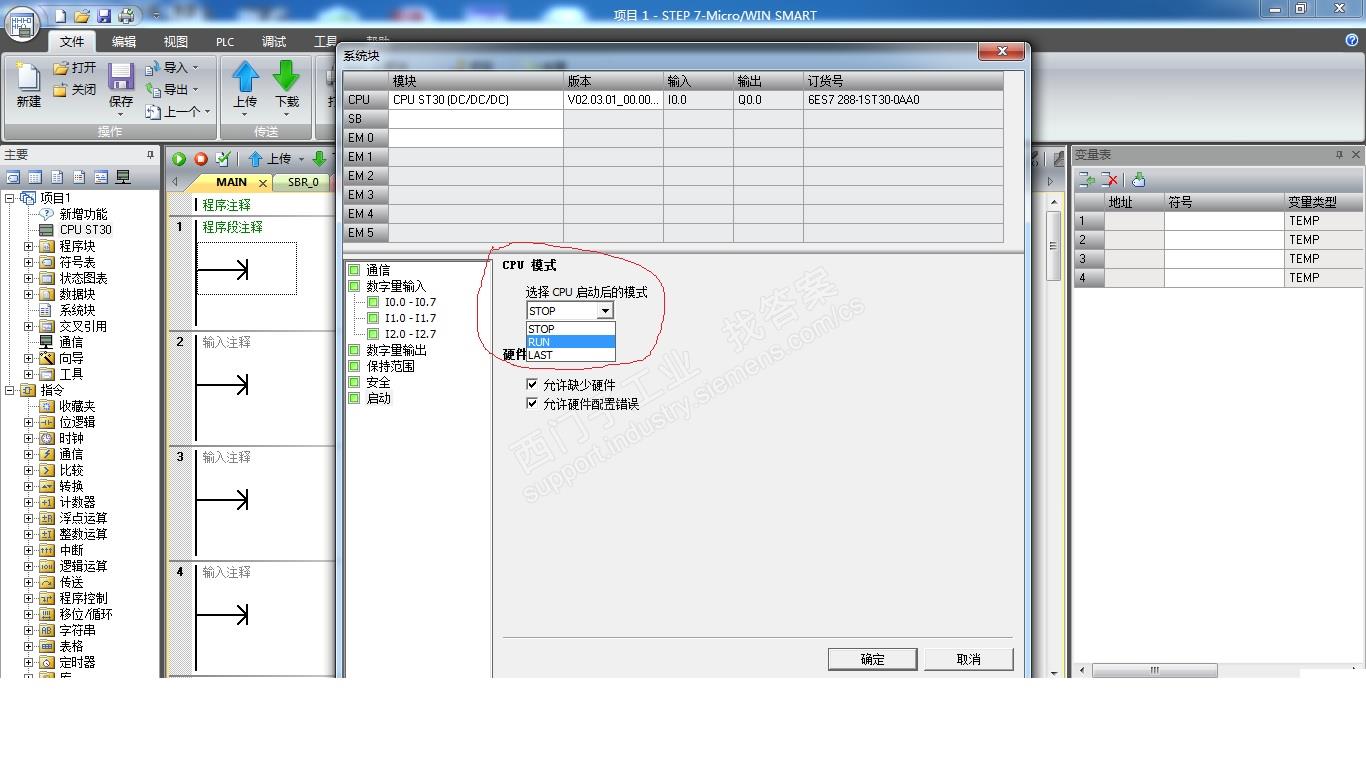Viewport: 1366px width, 768px height.
Task: Open the CPU startup mode dropdown arrow
Action: point(604,311)
